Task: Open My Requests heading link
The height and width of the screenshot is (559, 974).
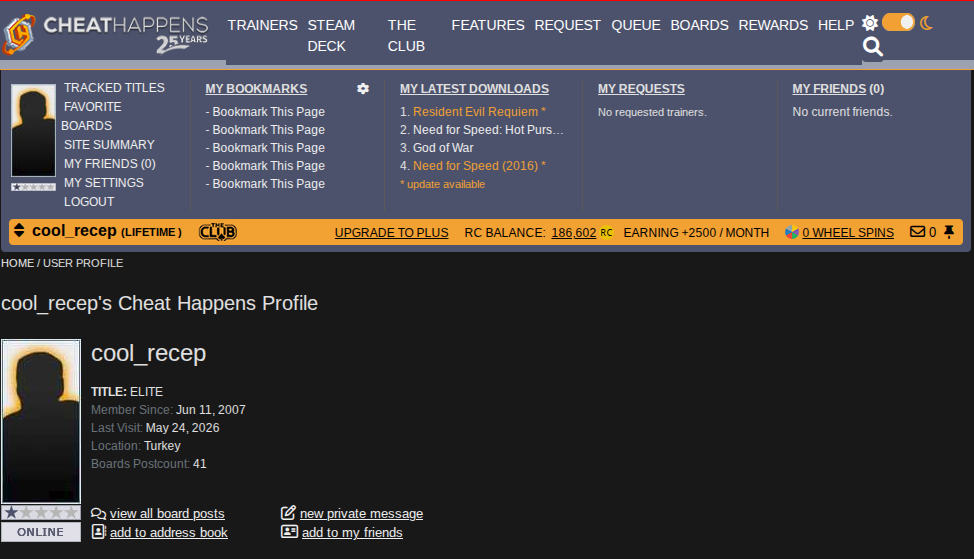Action: (641, 89)
